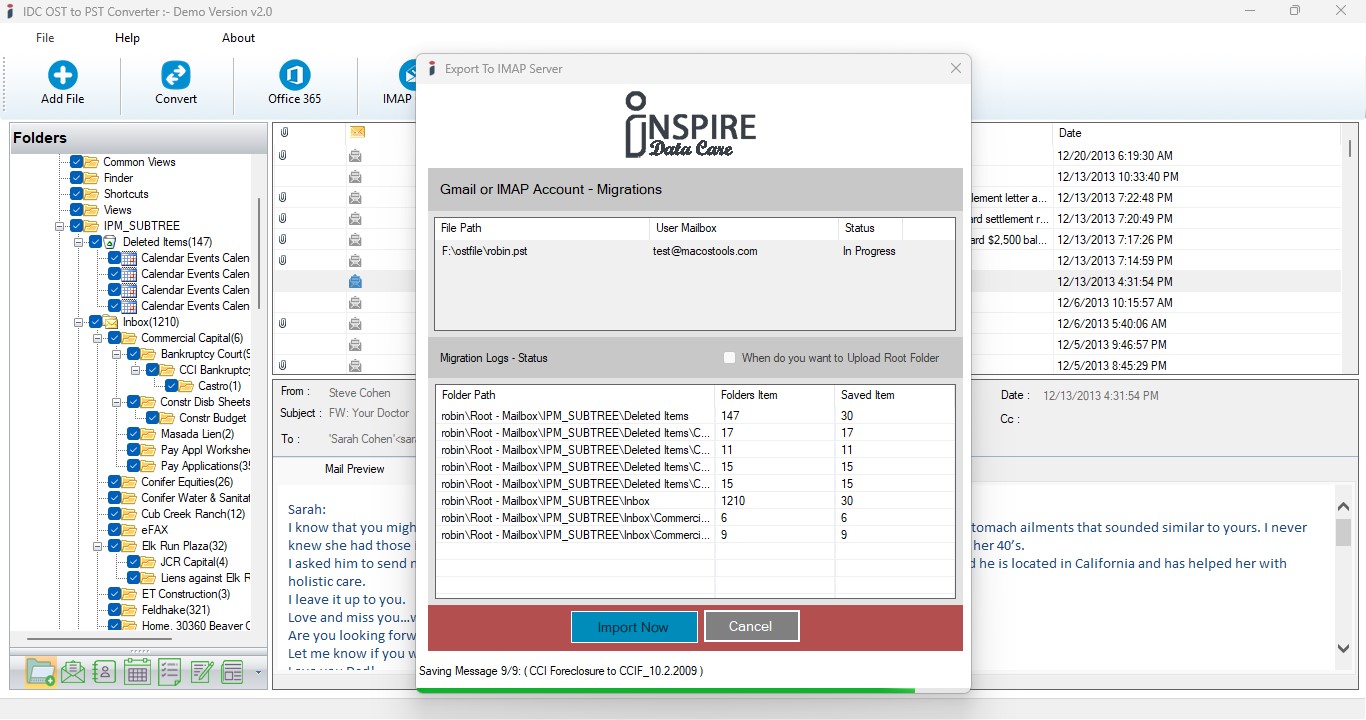Click envelope icon in 12/5/2013 9:46:57 PM row
This screenshot has height=720, width=1366.
tap(355, 345)
